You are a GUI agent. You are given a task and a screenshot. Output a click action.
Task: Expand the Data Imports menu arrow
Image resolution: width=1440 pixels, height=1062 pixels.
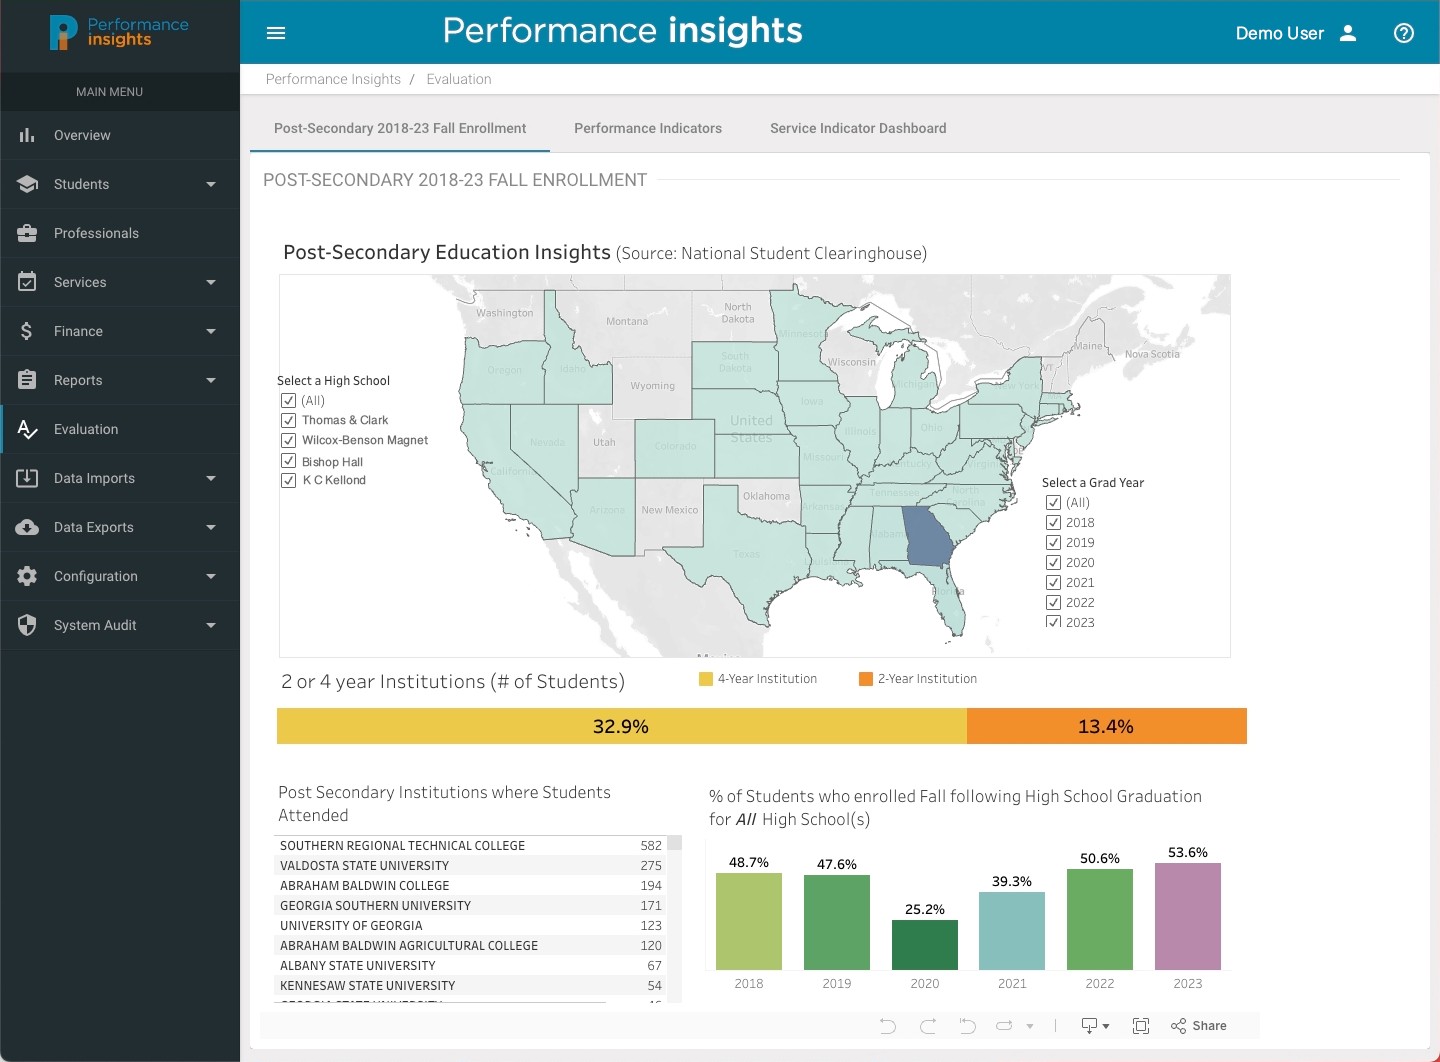point(211,478)
